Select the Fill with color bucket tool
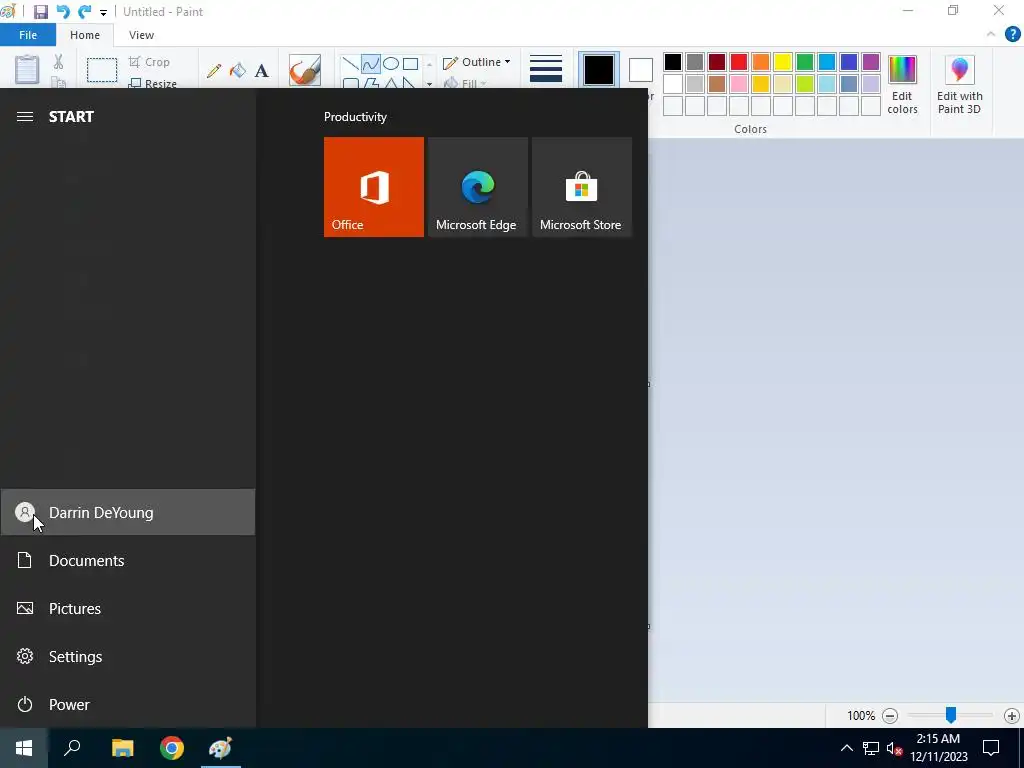 point(238,71)
